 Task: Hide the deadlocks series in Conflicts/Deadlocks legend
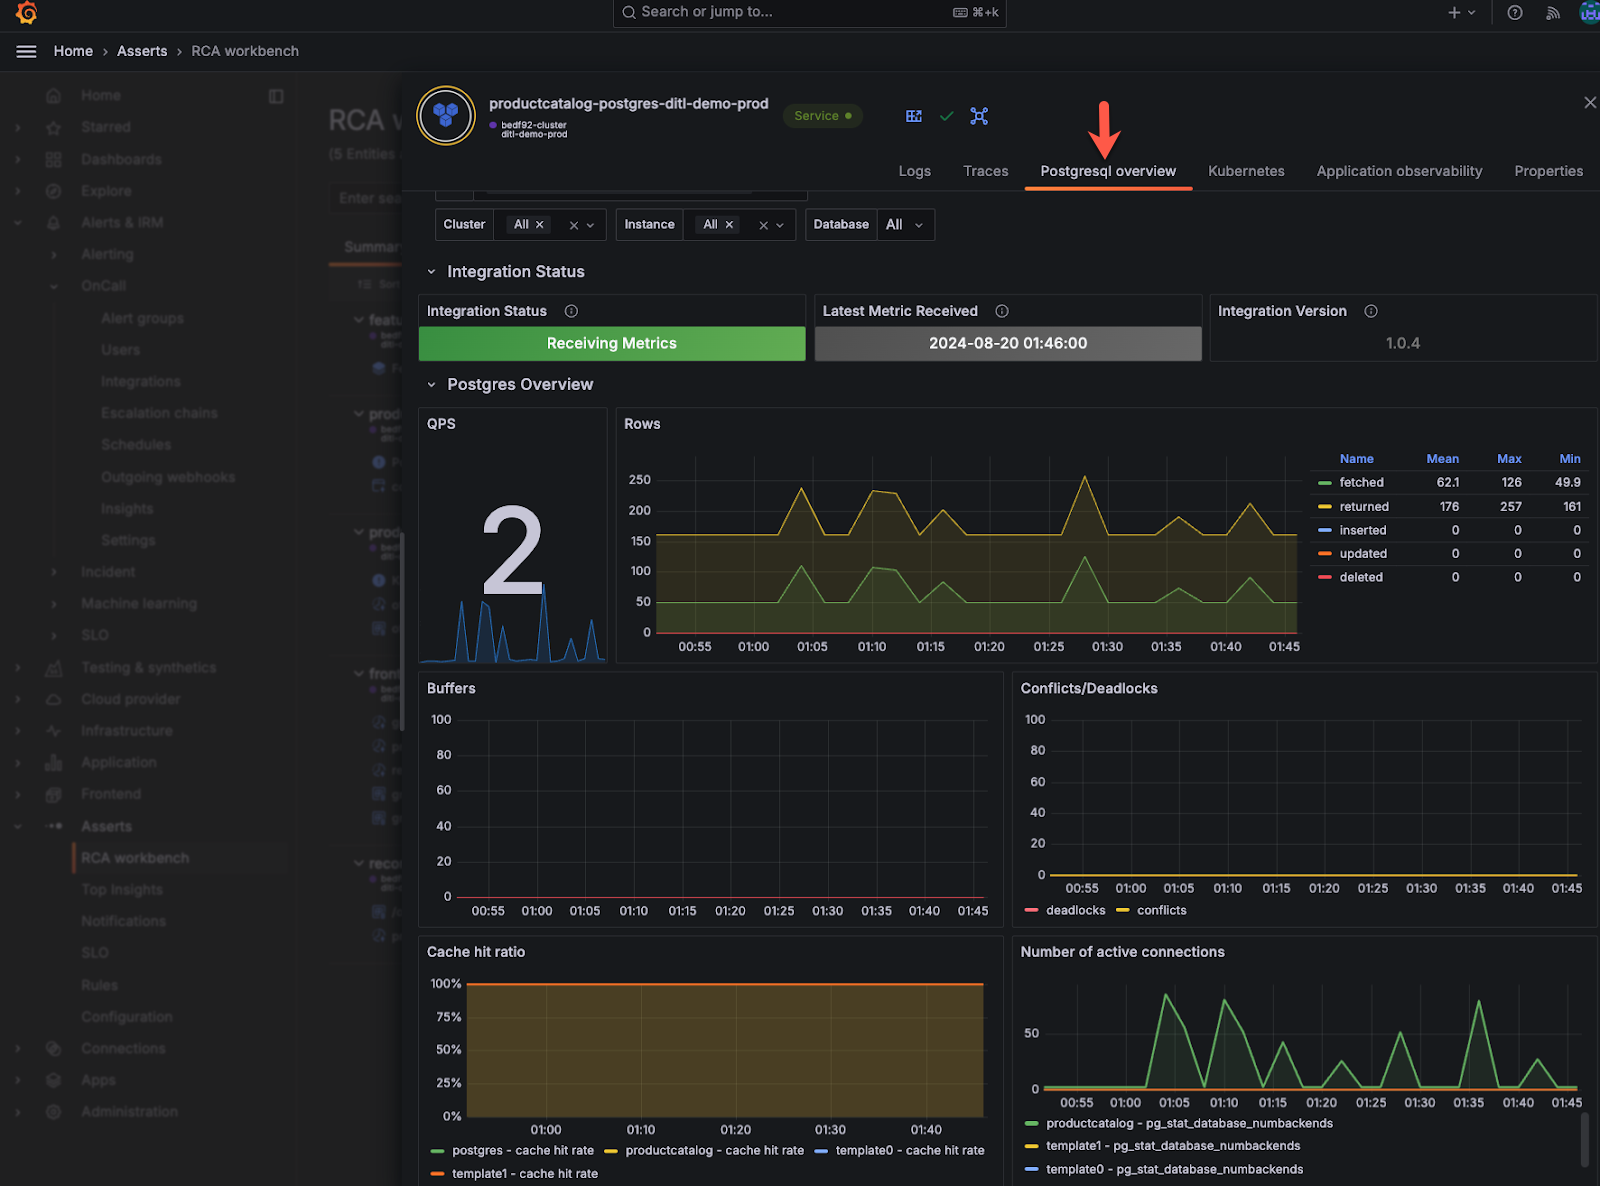click(x=1076, y=910)
